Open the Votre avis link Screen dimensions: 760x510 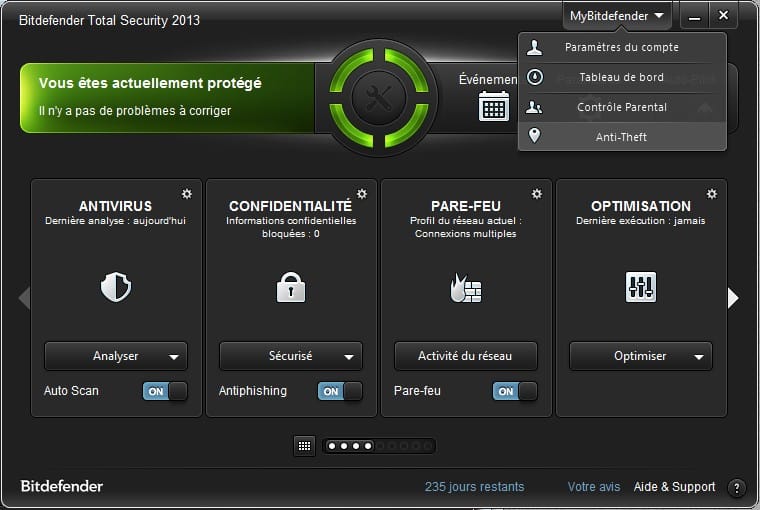(x=594, y=487)
